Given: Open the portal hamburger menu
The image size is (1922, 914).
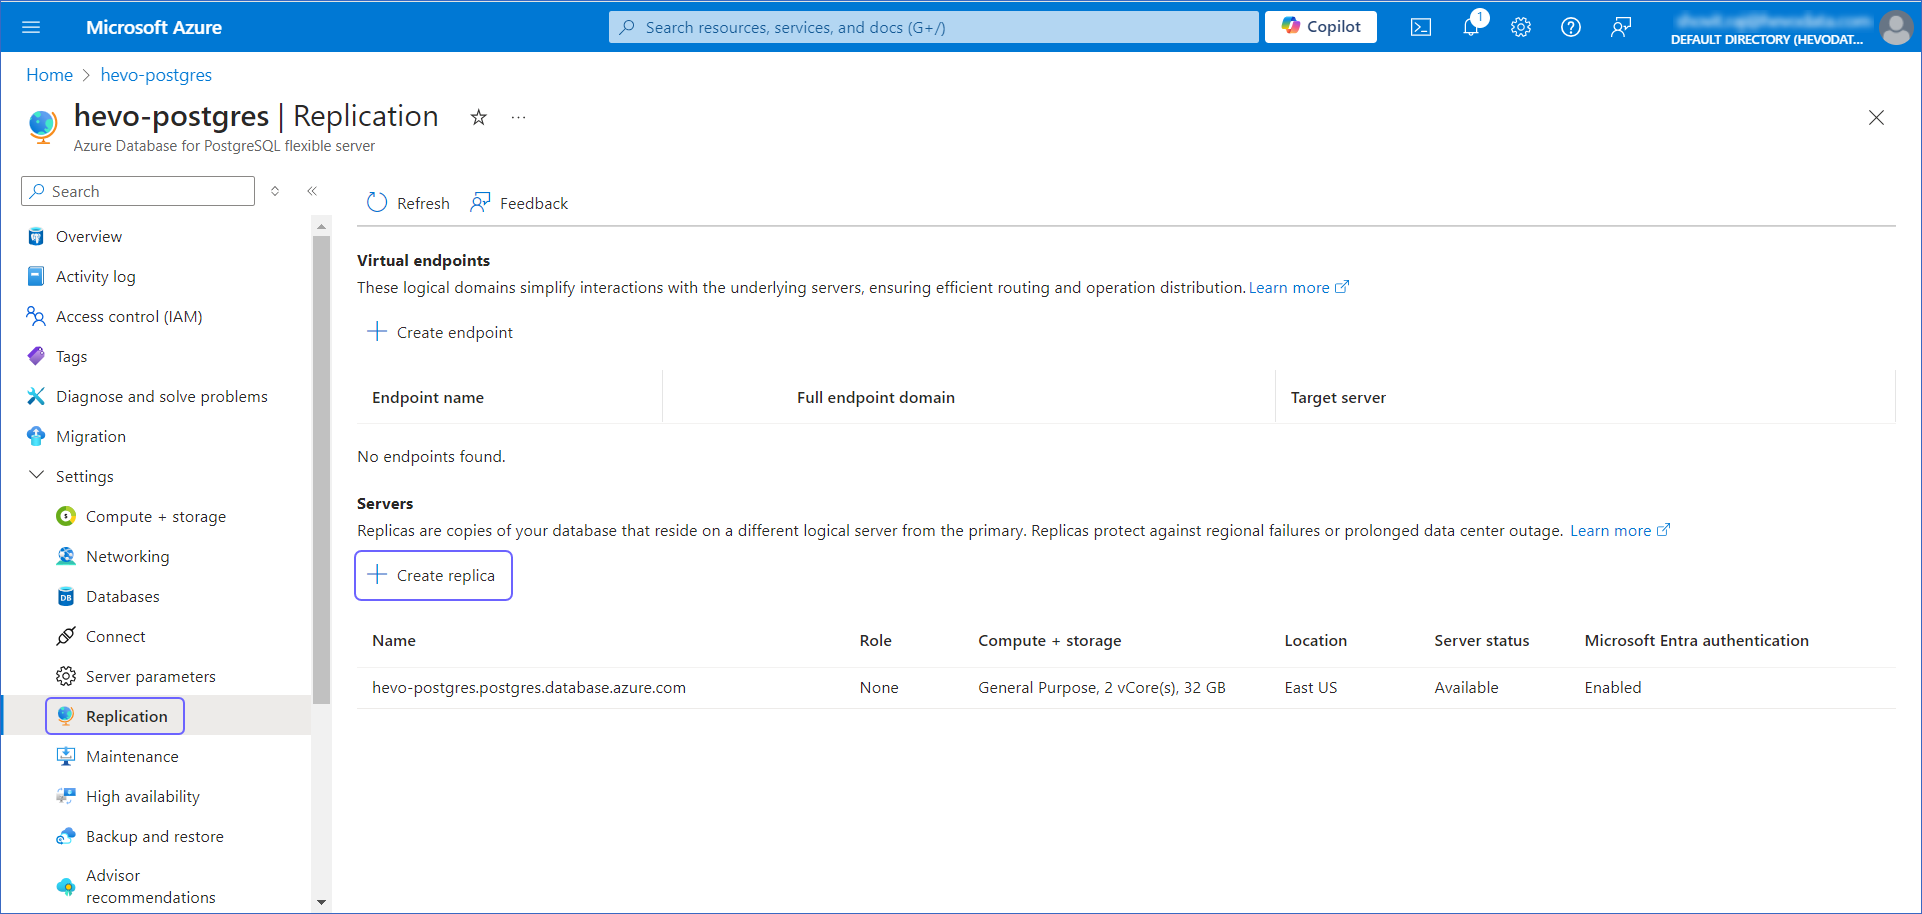Looking at the screenshot, I should tap(31, 27).
